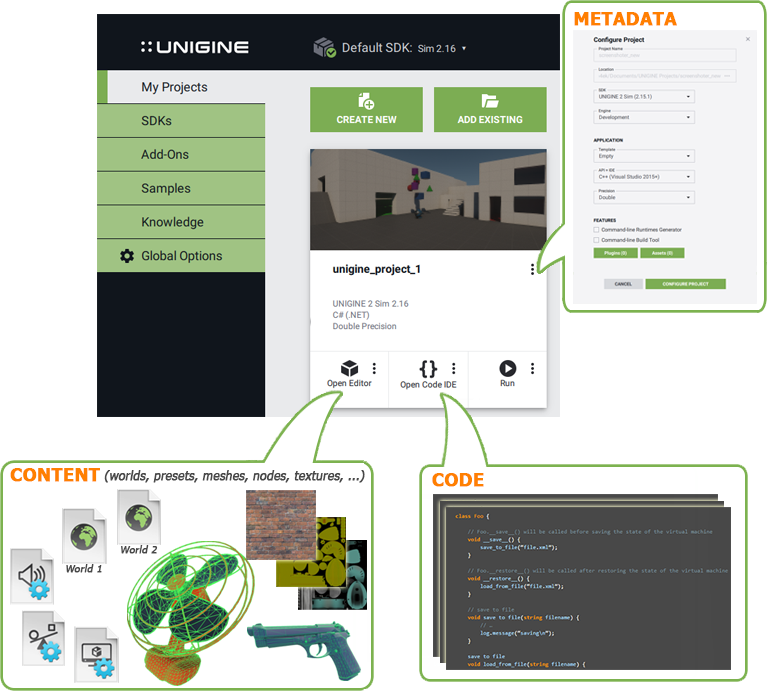767x691 pixels.
Task: Open the Engine dropdown showing Development
Action: [644, 117]
